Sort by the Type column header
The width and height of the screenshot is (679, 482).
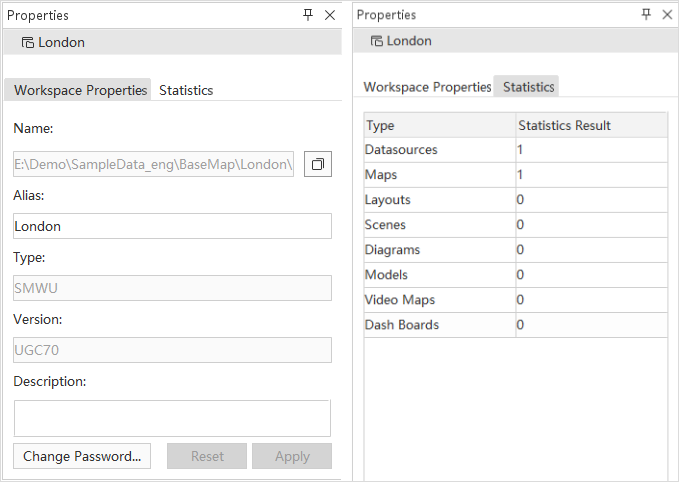(438, 125)
